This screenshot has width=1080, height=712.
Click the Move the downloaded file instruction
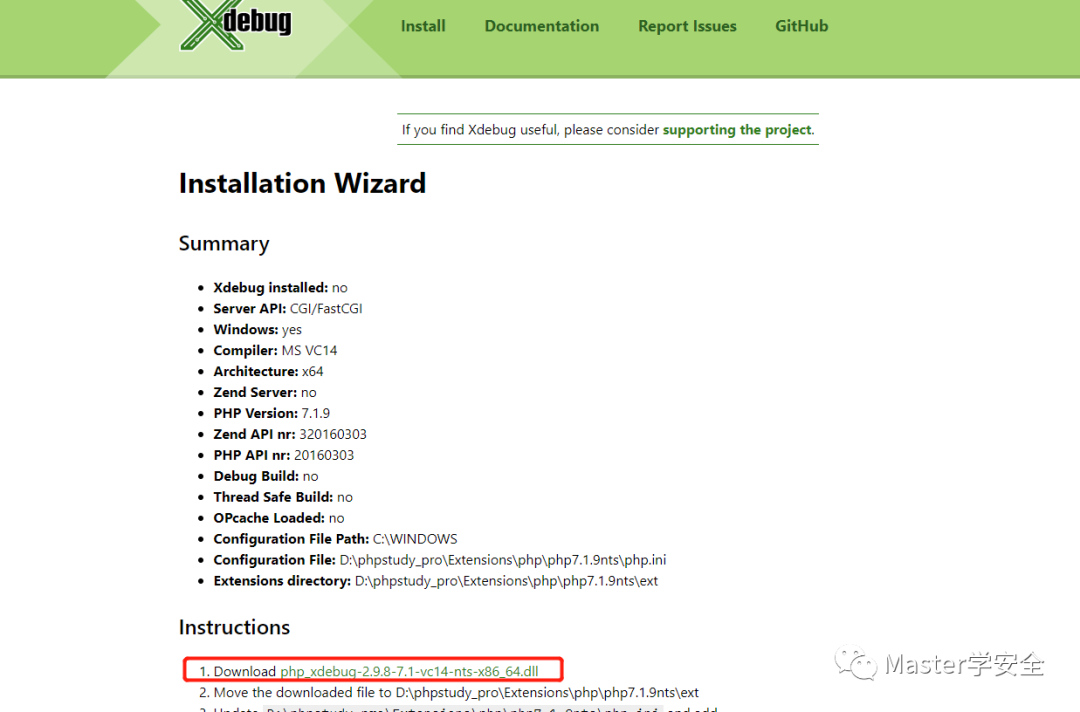click(x=456, y=692)
